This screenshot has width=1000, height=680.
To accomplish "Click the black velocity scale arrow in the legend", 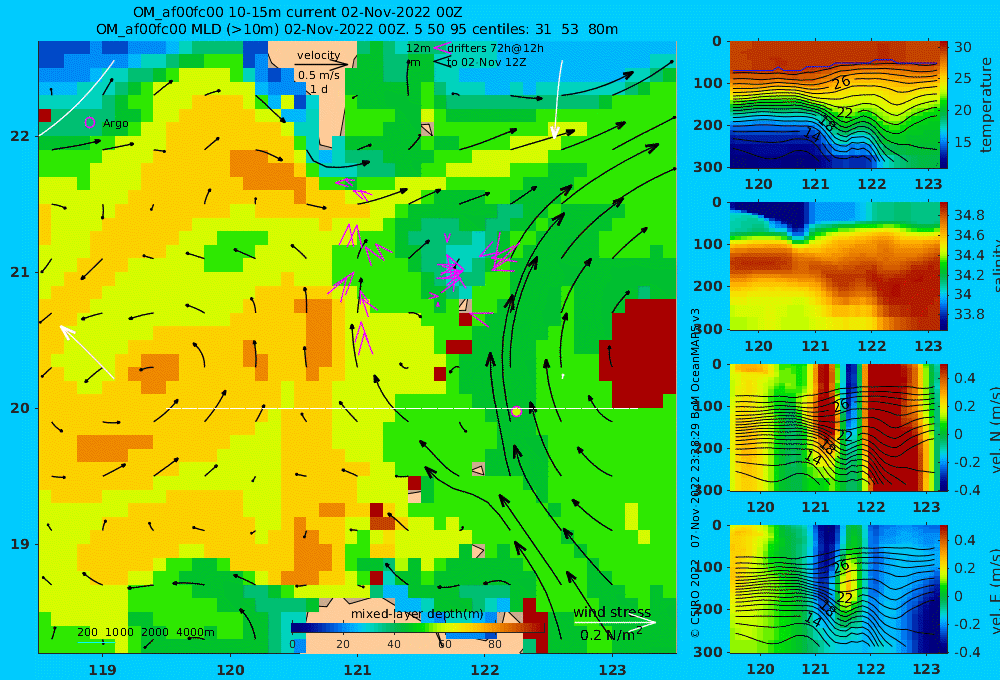I will (321, 64).
